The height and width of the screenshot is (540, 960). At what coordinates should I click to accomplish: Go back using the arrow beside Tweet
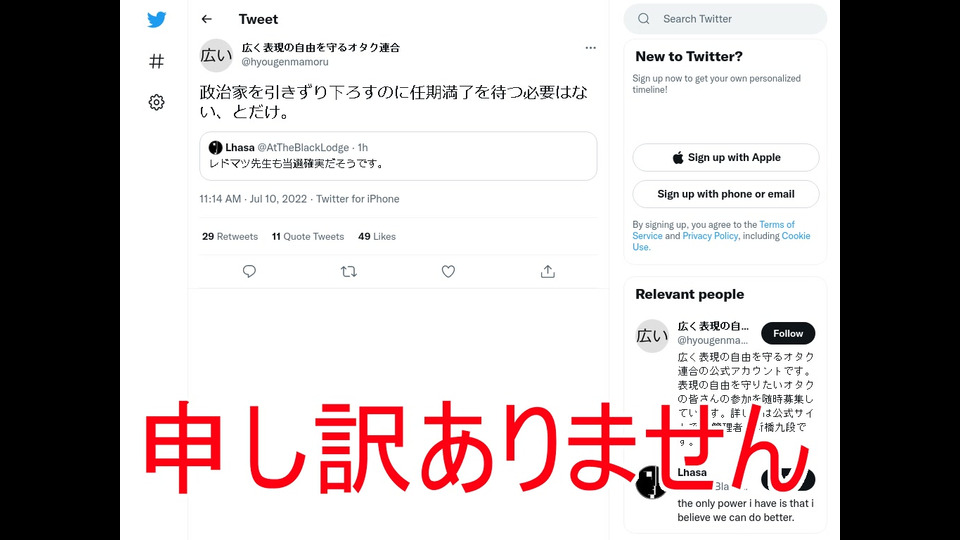click(x=207, y=19)
